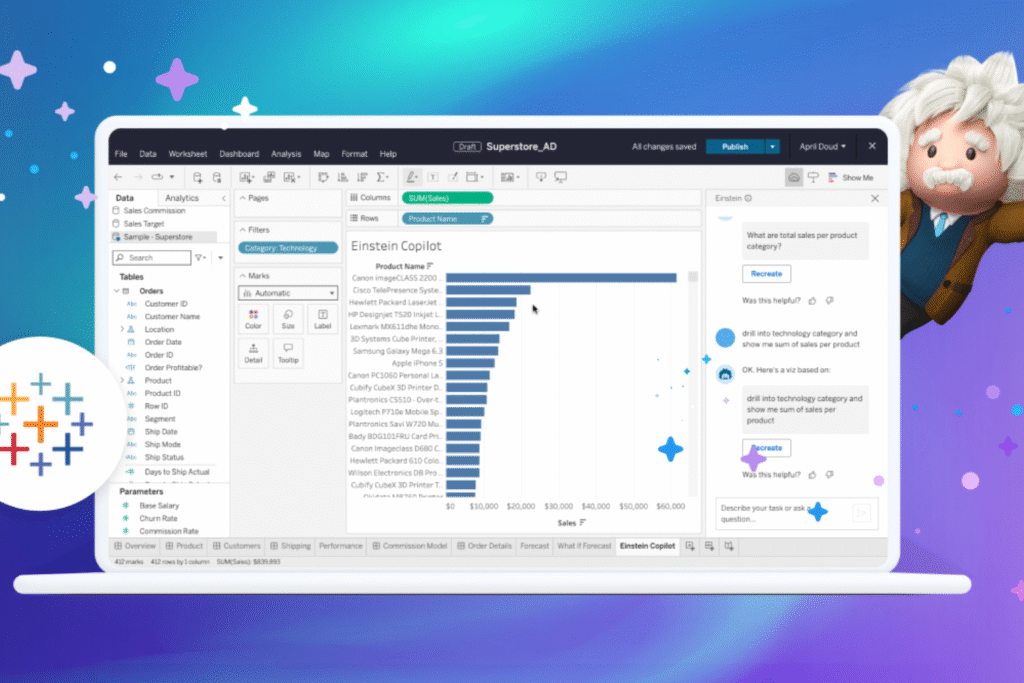Screen dimensions: 1024x683
Task: Click the data pane filter icon beside Search
Action: pyautogui.click(x=200, y=258)
